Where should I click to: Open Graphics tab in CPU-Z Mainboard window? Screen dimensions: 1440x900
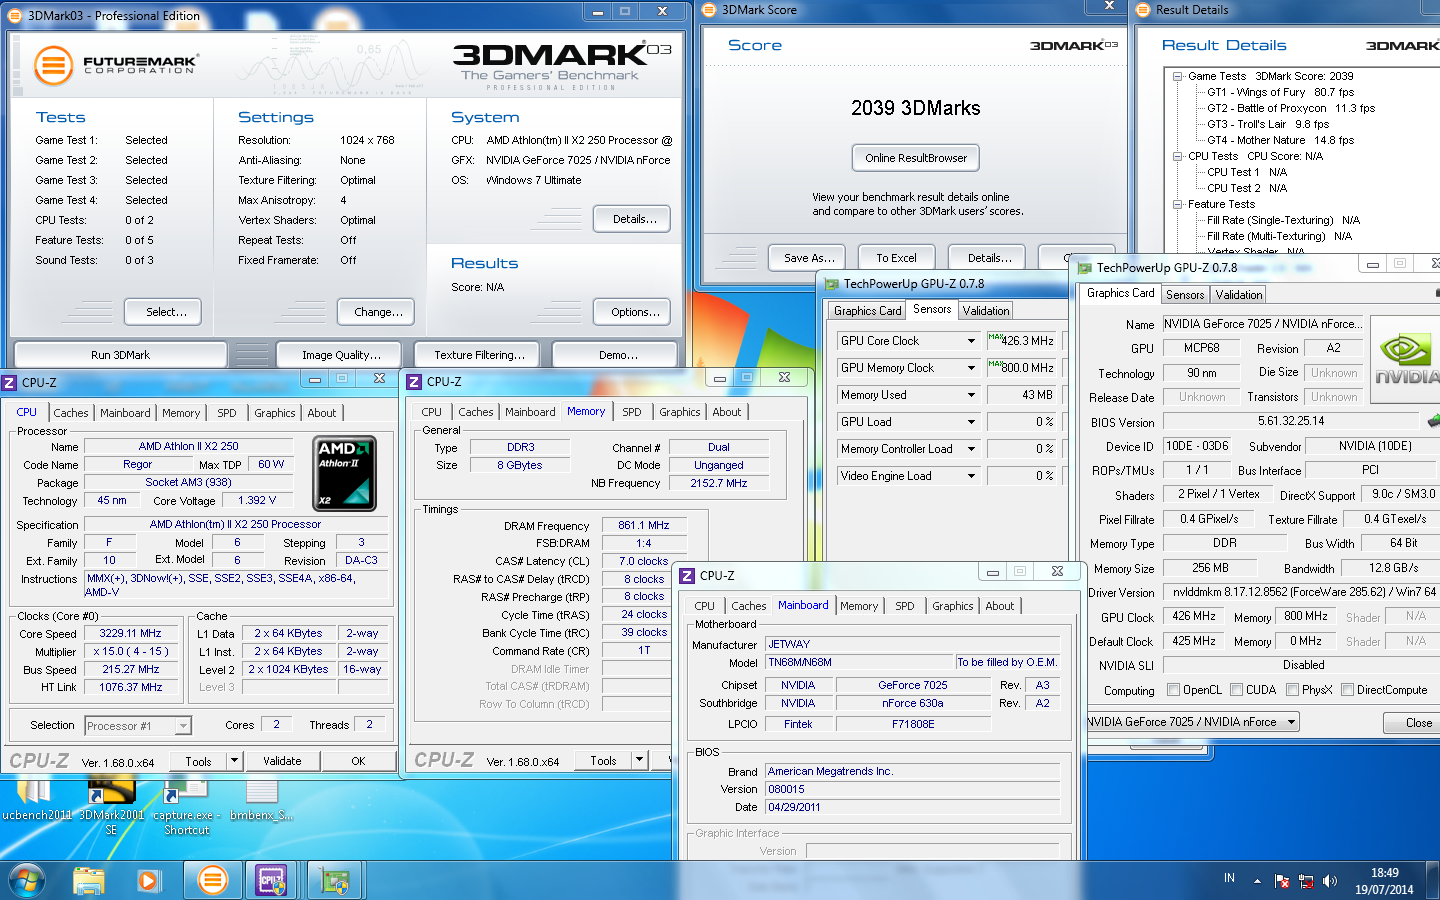tap(953, 606)
